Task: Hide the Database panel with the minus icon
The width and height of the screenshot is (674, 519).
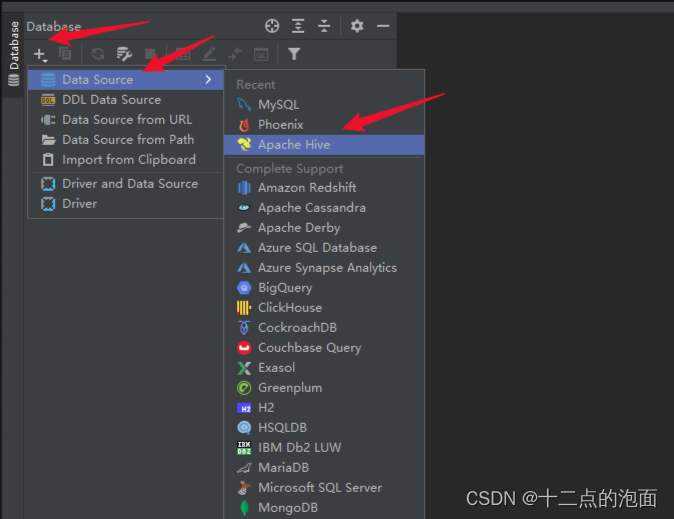Action: [x=383, y=26]
